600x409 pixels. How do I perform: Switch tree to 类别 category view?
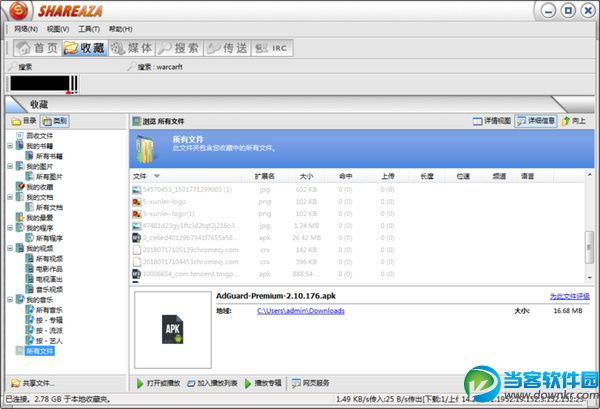click(x=55, y=121)
